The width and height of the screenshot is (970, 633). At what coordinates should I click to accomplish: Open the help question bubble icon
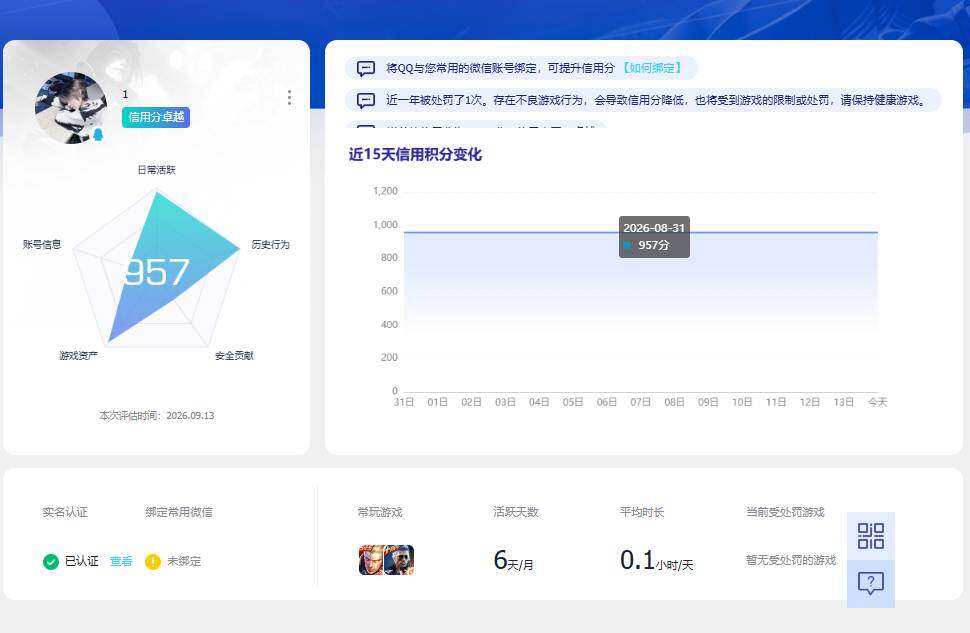click(x=870, y=583)
